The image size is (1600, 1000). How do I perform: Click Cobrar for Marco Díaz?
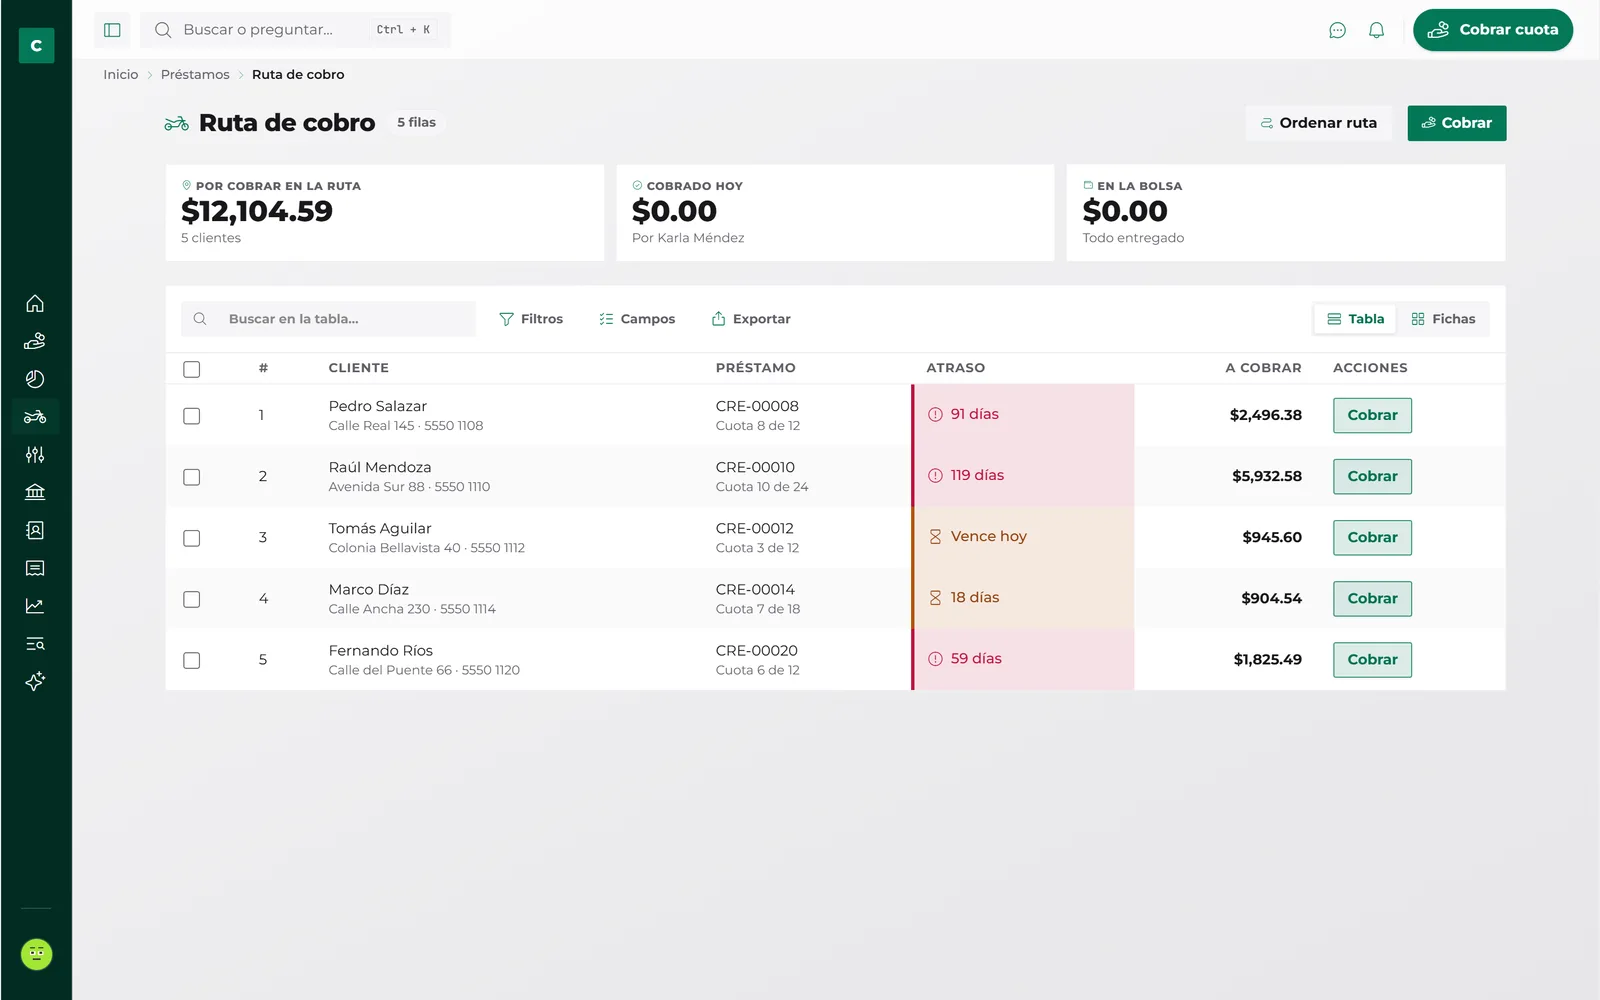1372,598
